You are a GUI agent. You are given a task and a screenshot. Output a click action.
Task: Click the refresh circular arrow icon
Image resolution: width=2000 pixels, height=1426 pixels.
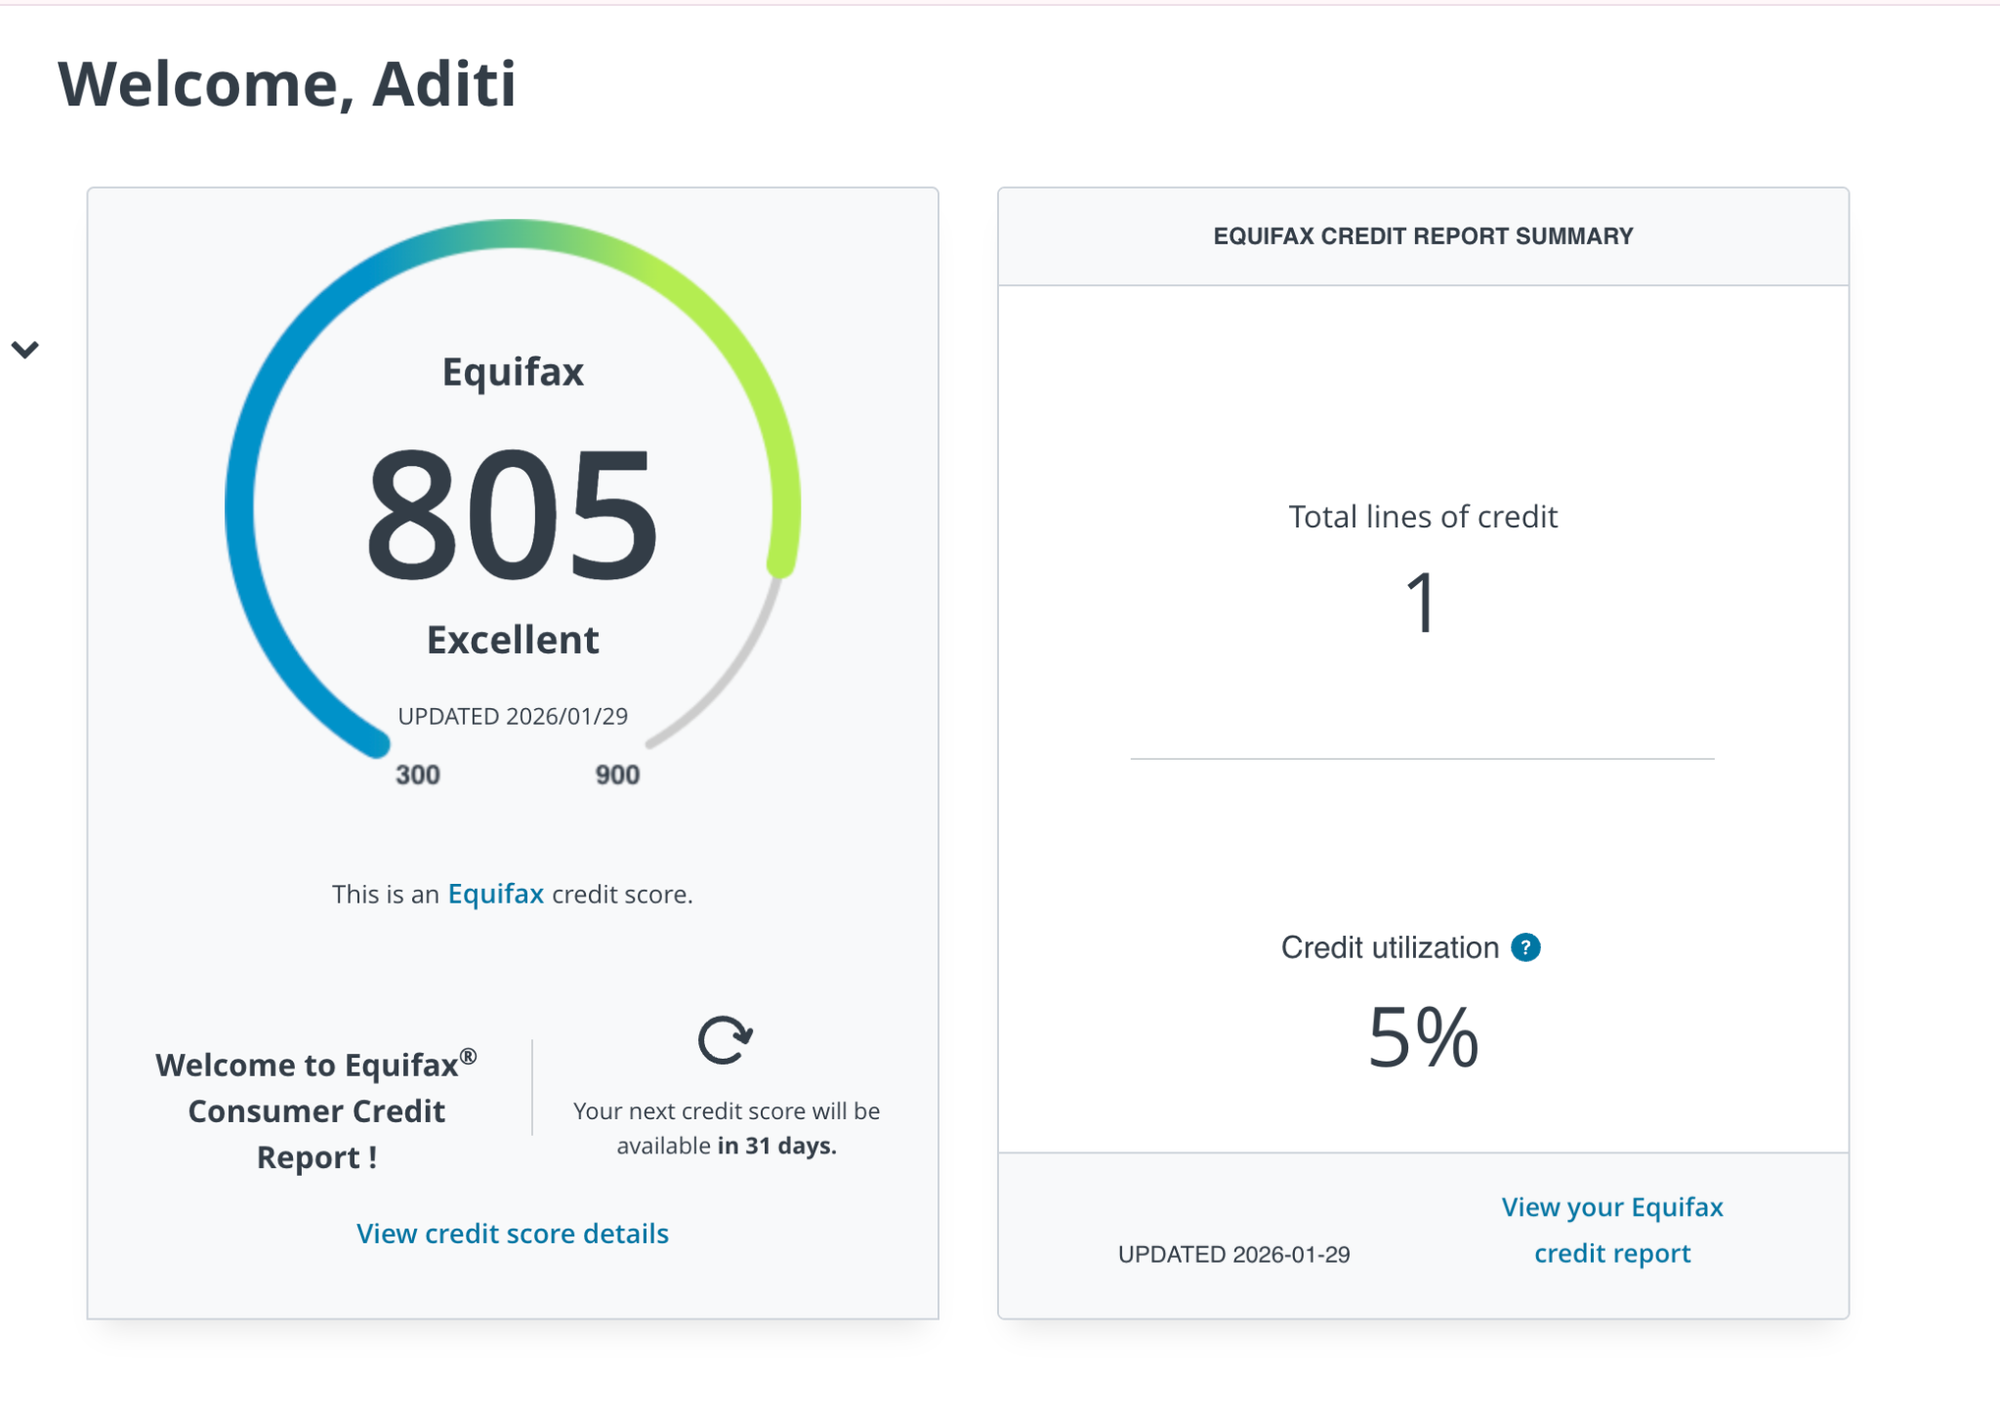pyautogui.click(x=725, y=1040)
